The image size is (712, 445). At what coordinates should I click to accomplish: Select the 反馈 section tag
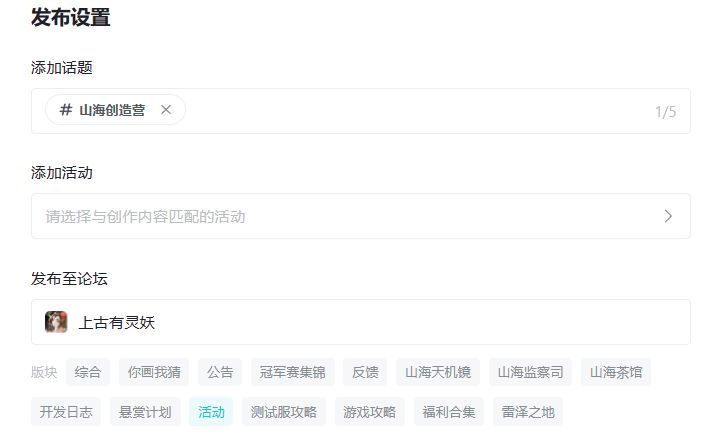click(365, 372)
